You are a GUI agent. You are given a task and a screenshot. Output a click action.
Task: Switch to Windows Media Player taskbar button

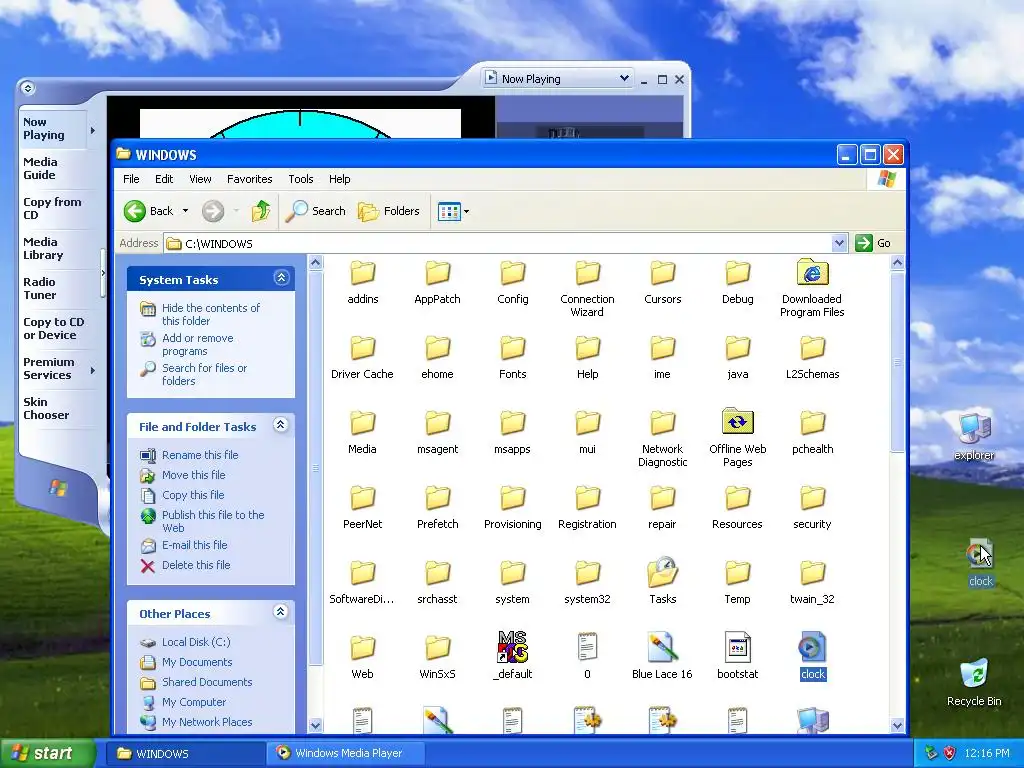[x=347, y=753]
